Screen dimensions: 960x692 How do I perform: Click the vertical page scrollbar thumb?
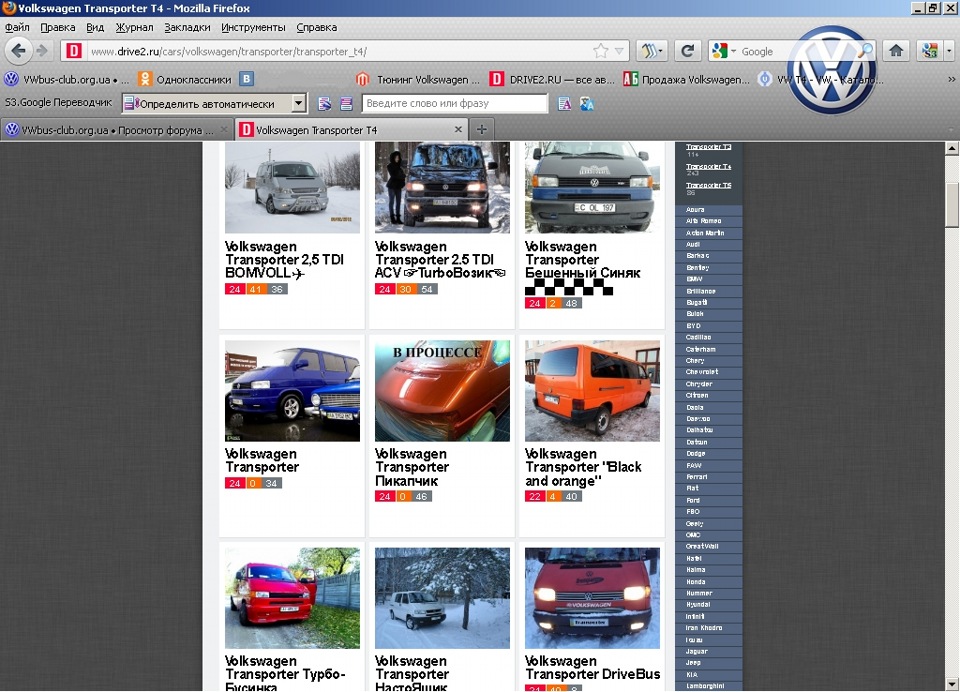[x=951, y=205]
